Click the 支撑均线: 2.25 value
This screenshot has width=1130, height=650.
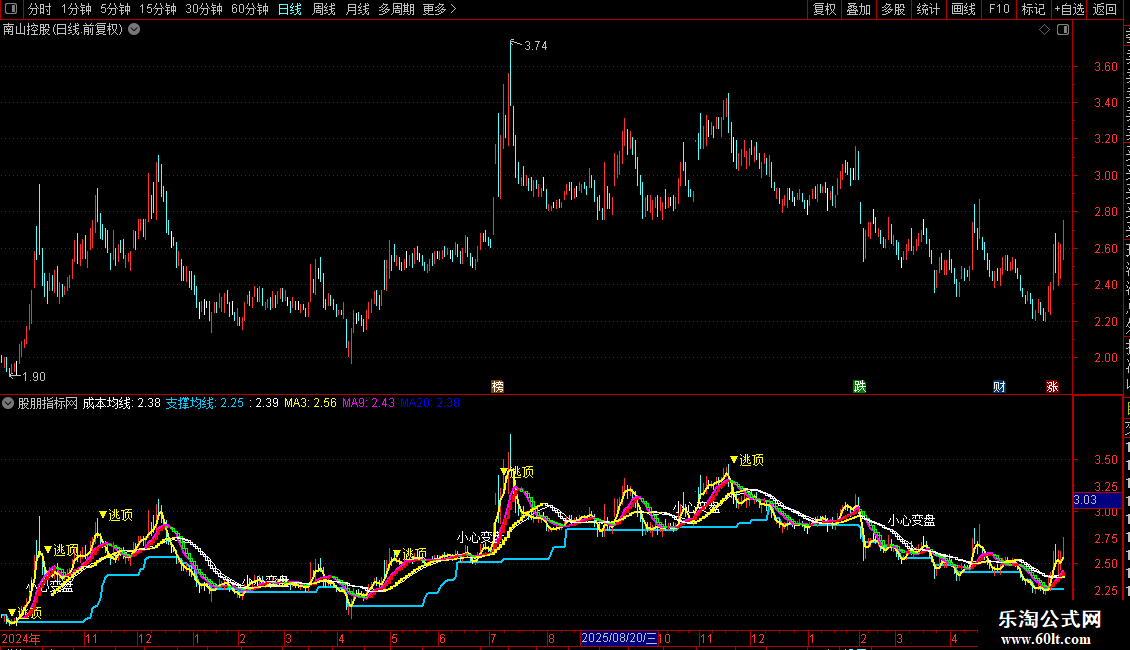pos(205,403)
